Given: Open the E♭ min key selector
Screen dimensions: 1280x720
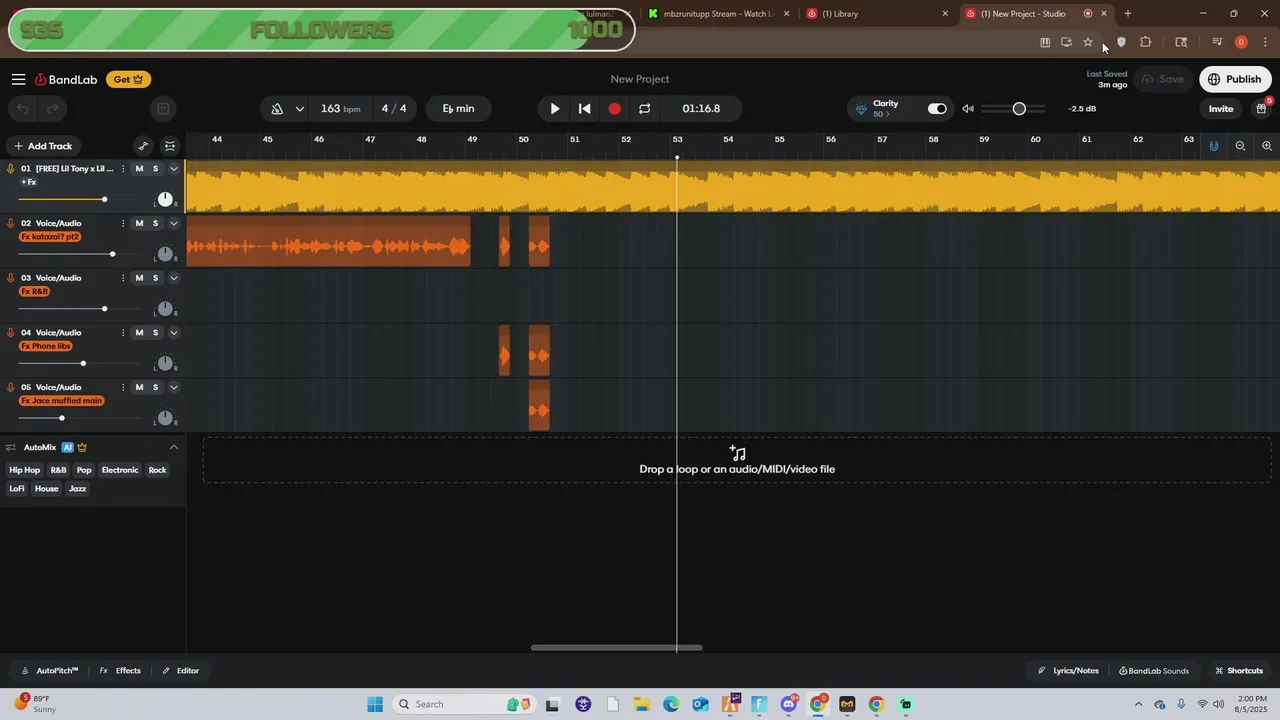Looking at the screenshot, I should point(458,109).
